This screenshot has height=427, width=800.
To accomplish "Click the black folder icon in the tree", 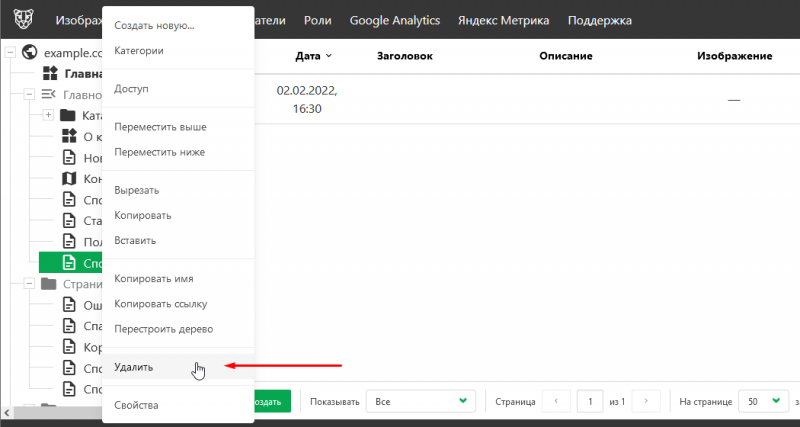I will 69,116.
